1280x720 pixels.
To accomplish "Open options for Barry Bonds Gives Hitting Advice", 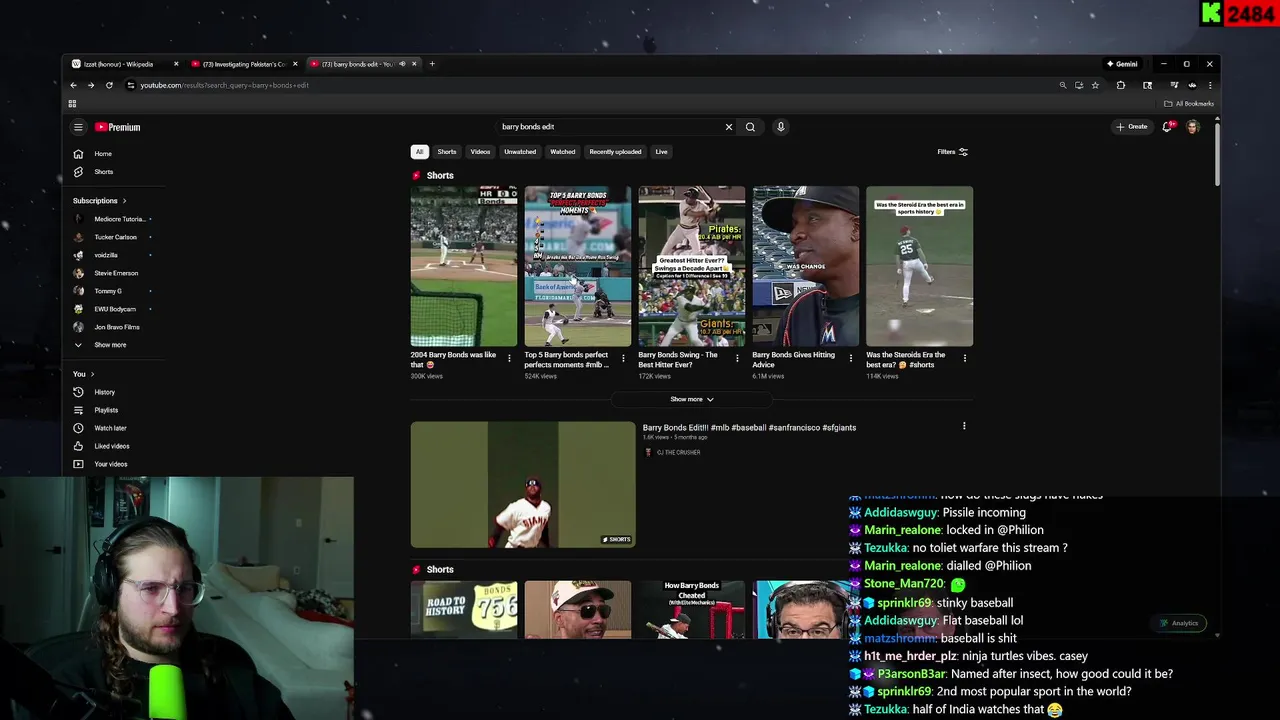I will click(x=851, y=358).
